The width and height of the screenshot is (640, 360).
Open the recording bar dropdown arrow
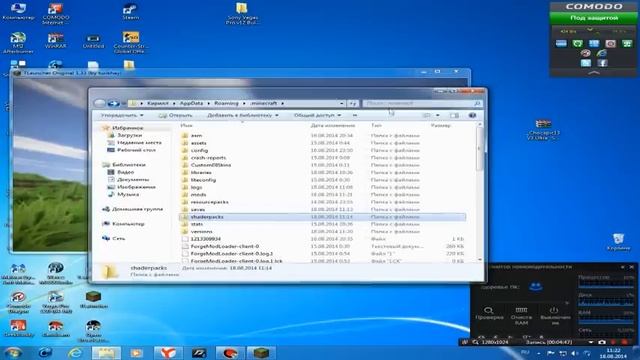pyautogui.click(x=591, y=342)
